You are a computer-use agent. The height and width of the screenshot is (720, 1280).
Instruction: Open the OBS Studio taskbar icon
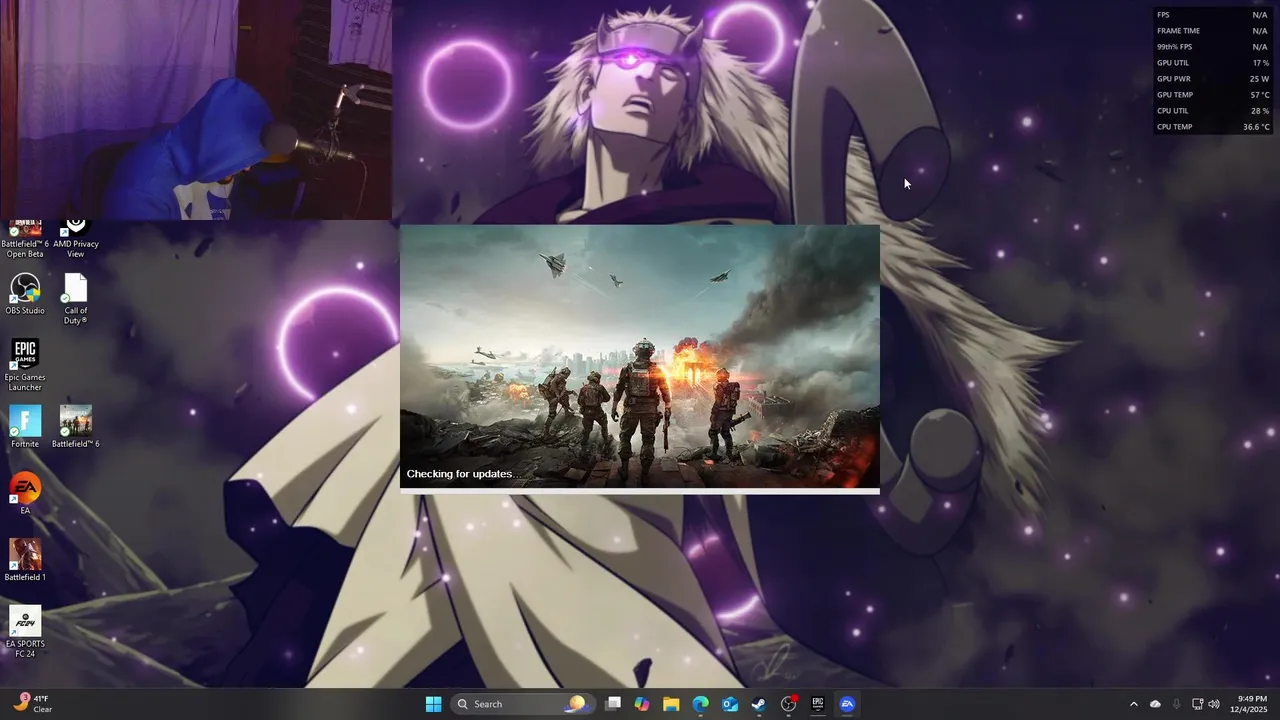click(789, 704)
